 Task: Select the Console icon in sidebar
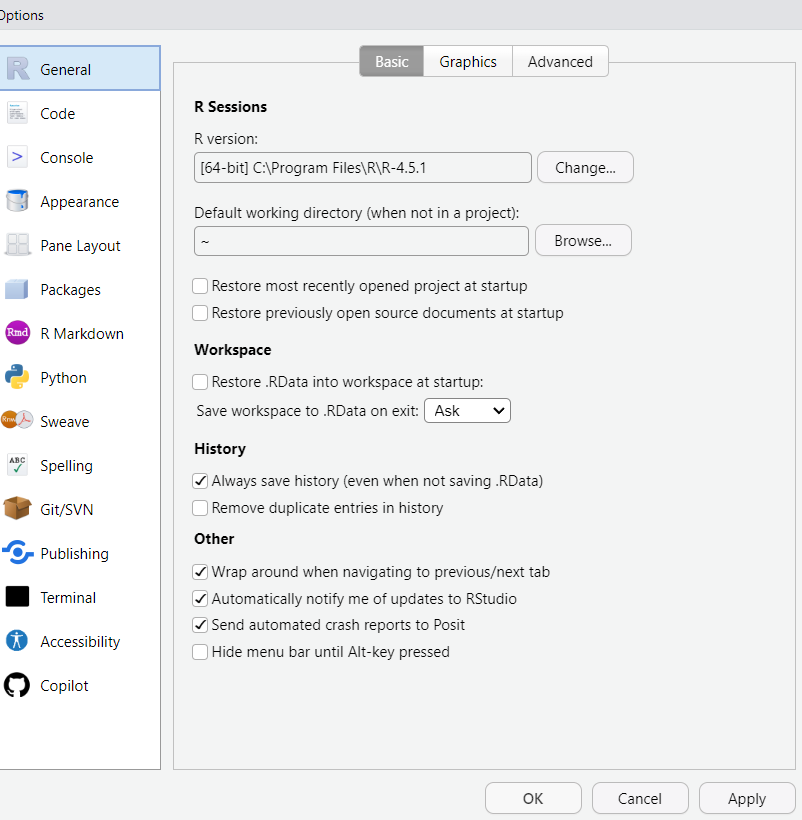17,158
